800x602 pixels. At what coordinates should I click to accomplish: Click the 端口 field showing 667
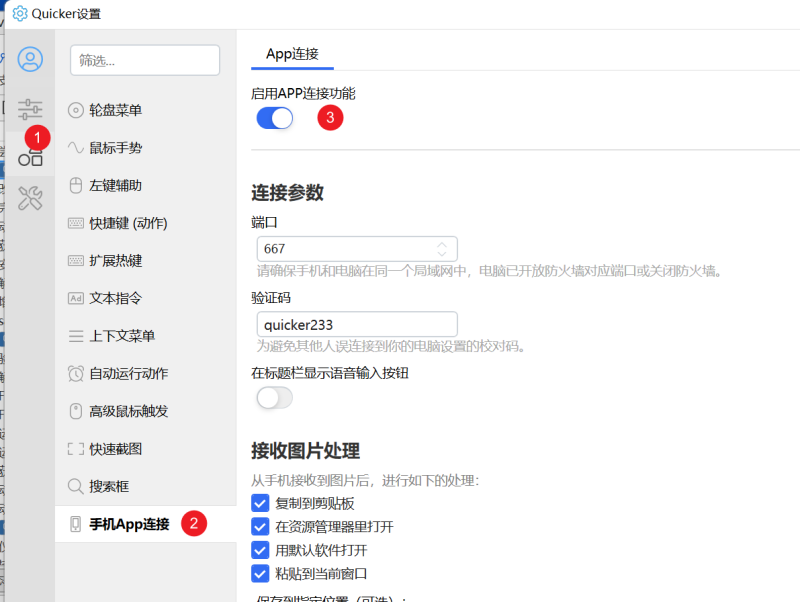(357, 249)
